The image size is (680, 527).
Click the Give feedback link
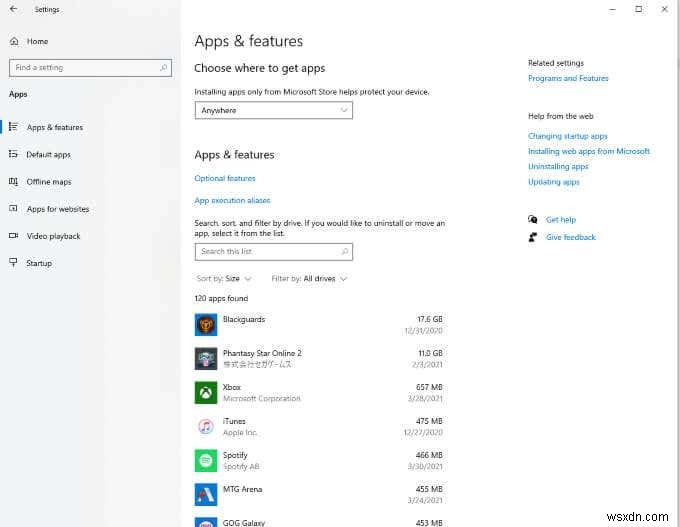click(571, 237)
